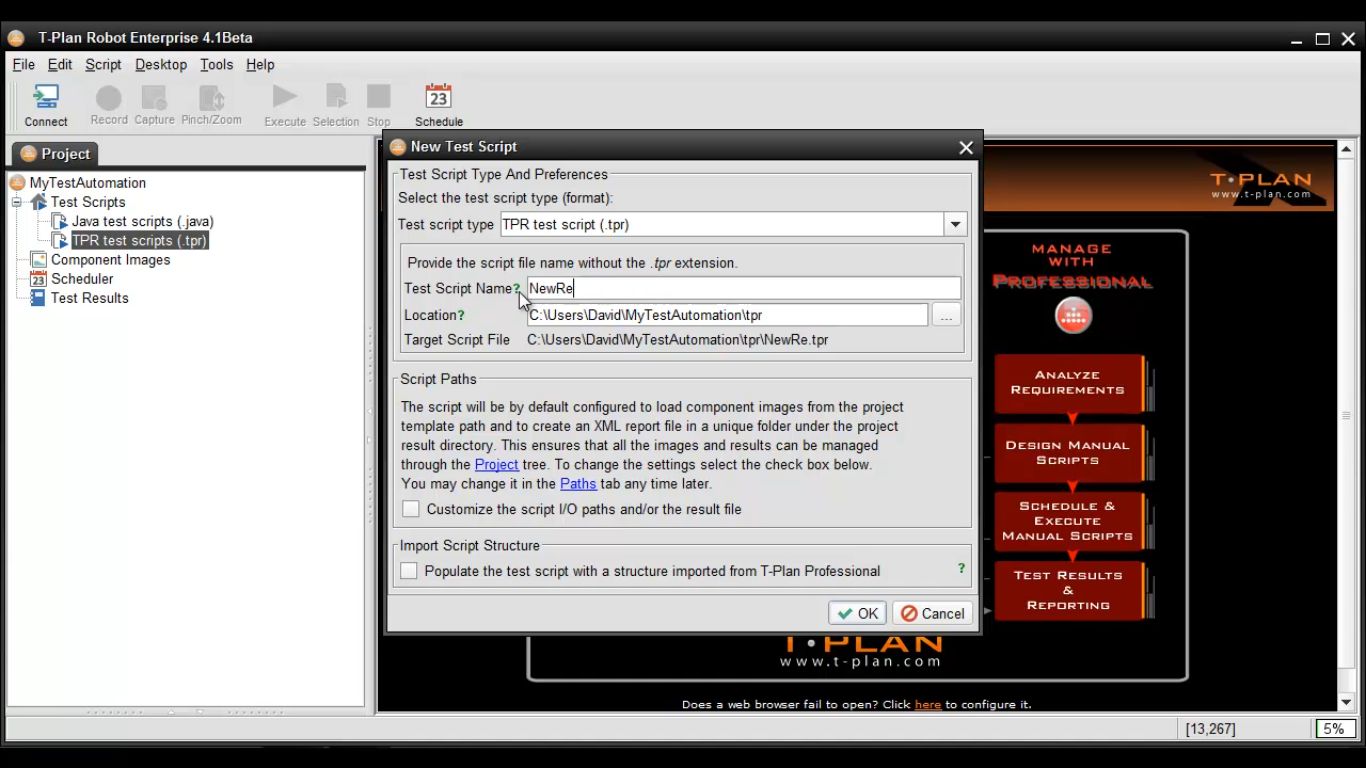The height and width of the screenshot is (768, 1366).
Task: Click the Component Images icon
Action: pos(39,260)
